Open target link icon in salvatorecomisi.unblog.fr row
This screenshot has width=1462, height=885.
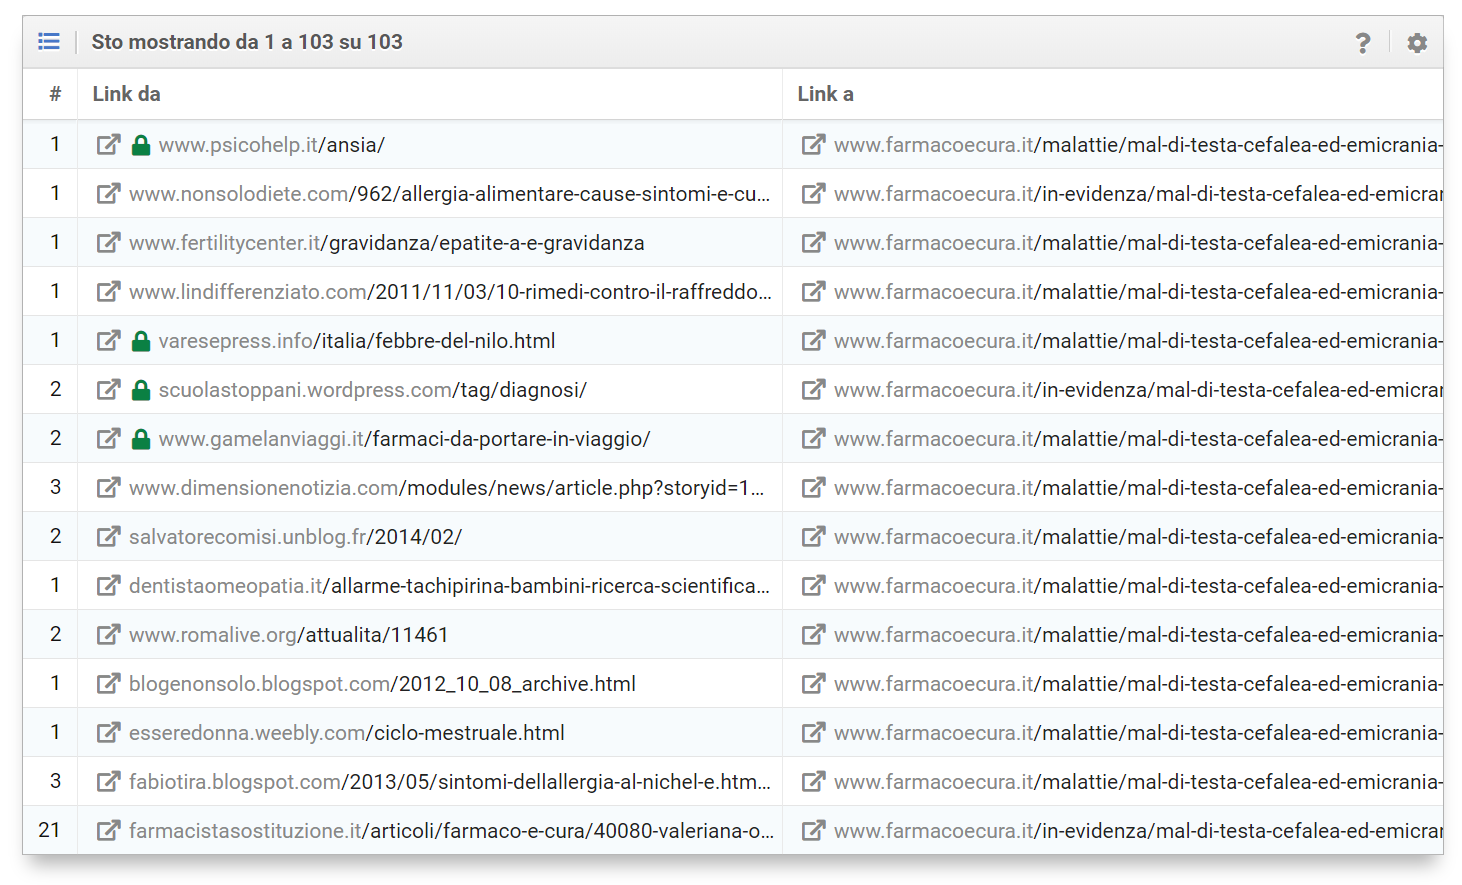813,536
